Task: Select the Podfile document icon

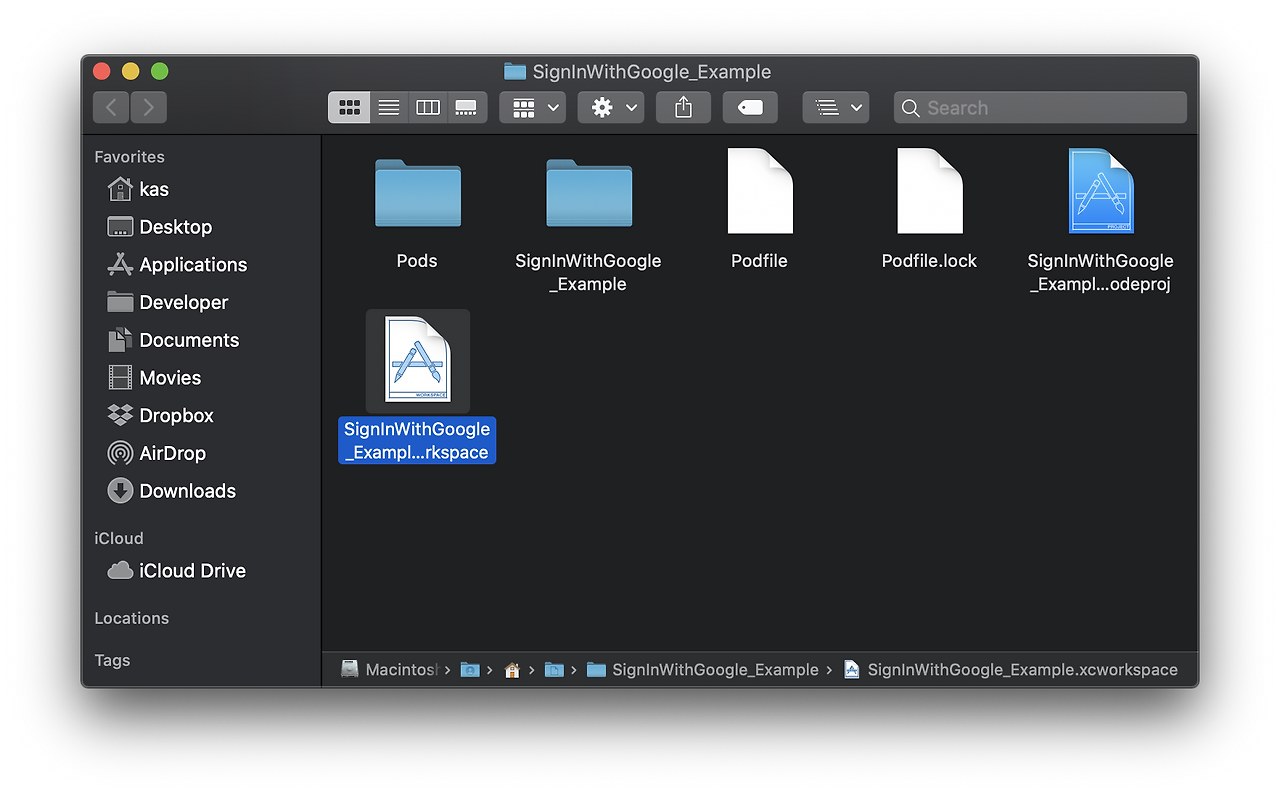Action: [760, 191]
